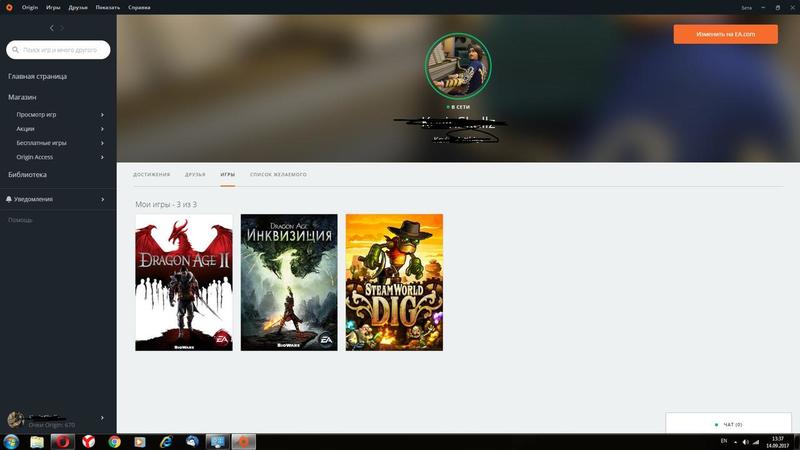Click the volume speaker tray icon
The image size is (800, 450).
tap(745, 442)
